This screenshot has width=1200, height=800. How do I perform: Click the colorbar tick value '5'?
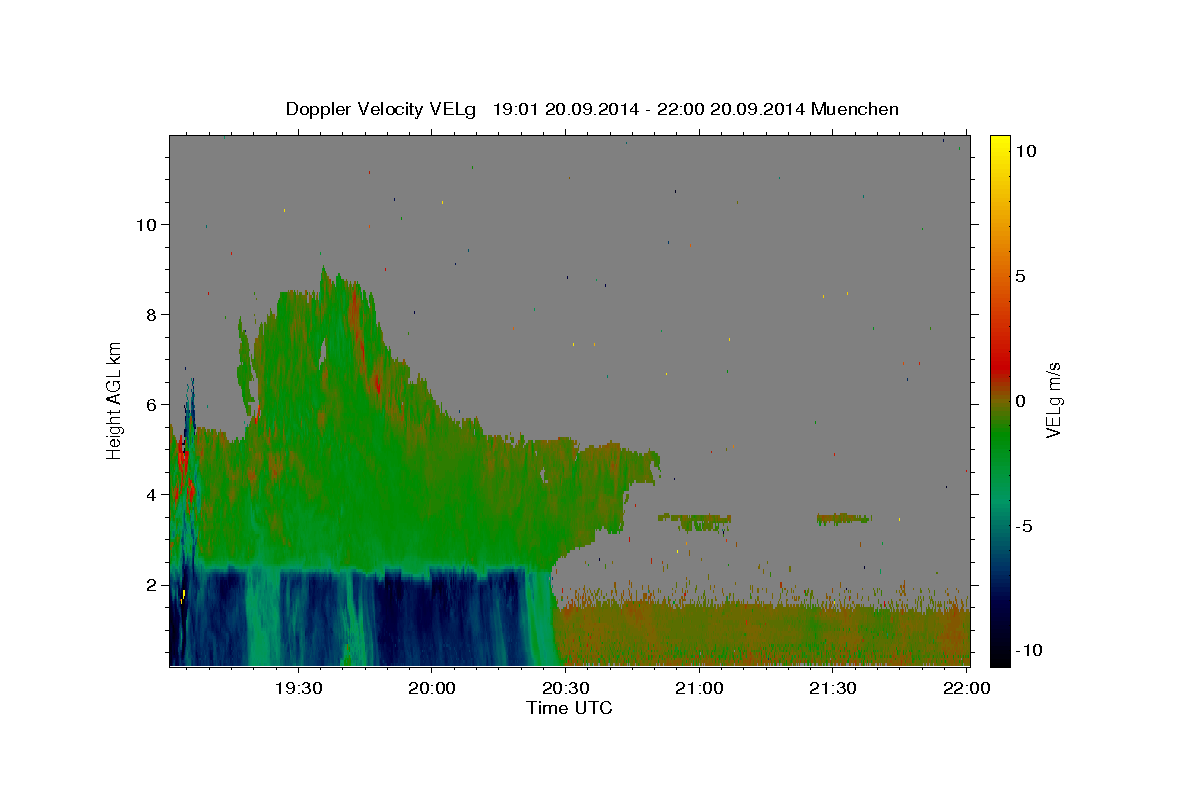point(1020,276)
